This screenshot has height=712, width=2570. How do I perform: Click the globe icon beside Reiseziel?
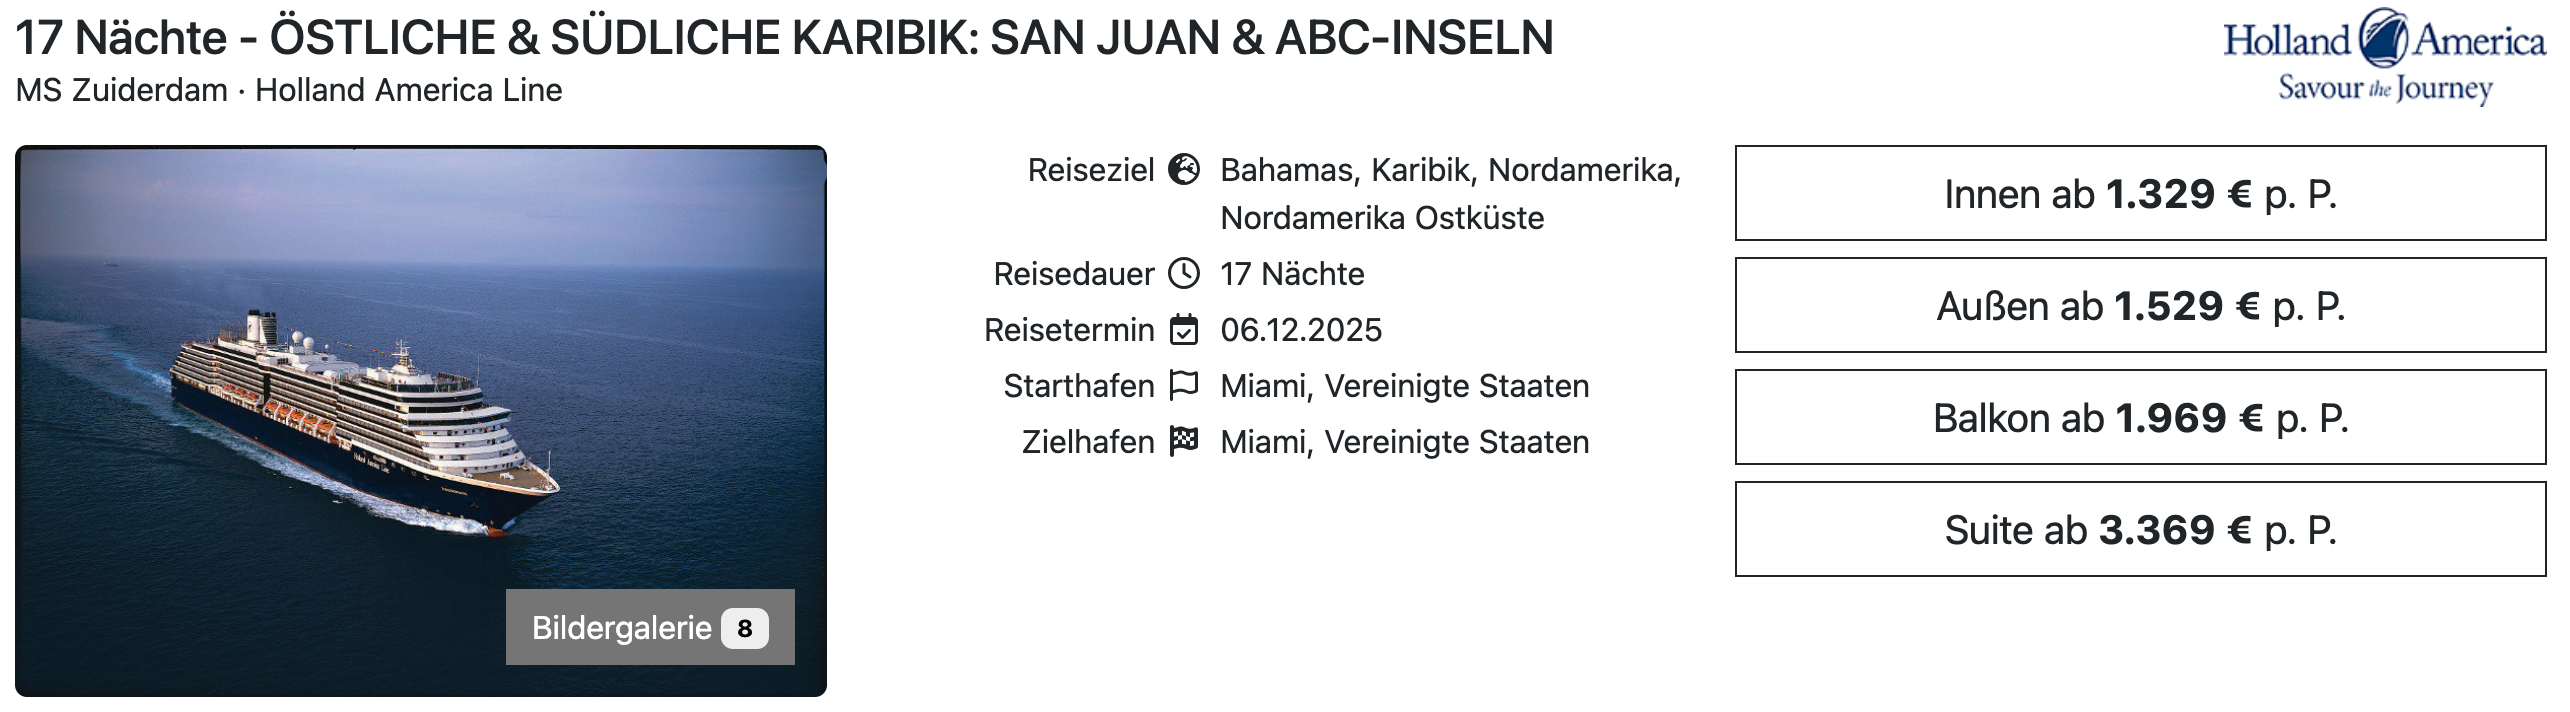pyautogui.click(x=1184, y=170)
